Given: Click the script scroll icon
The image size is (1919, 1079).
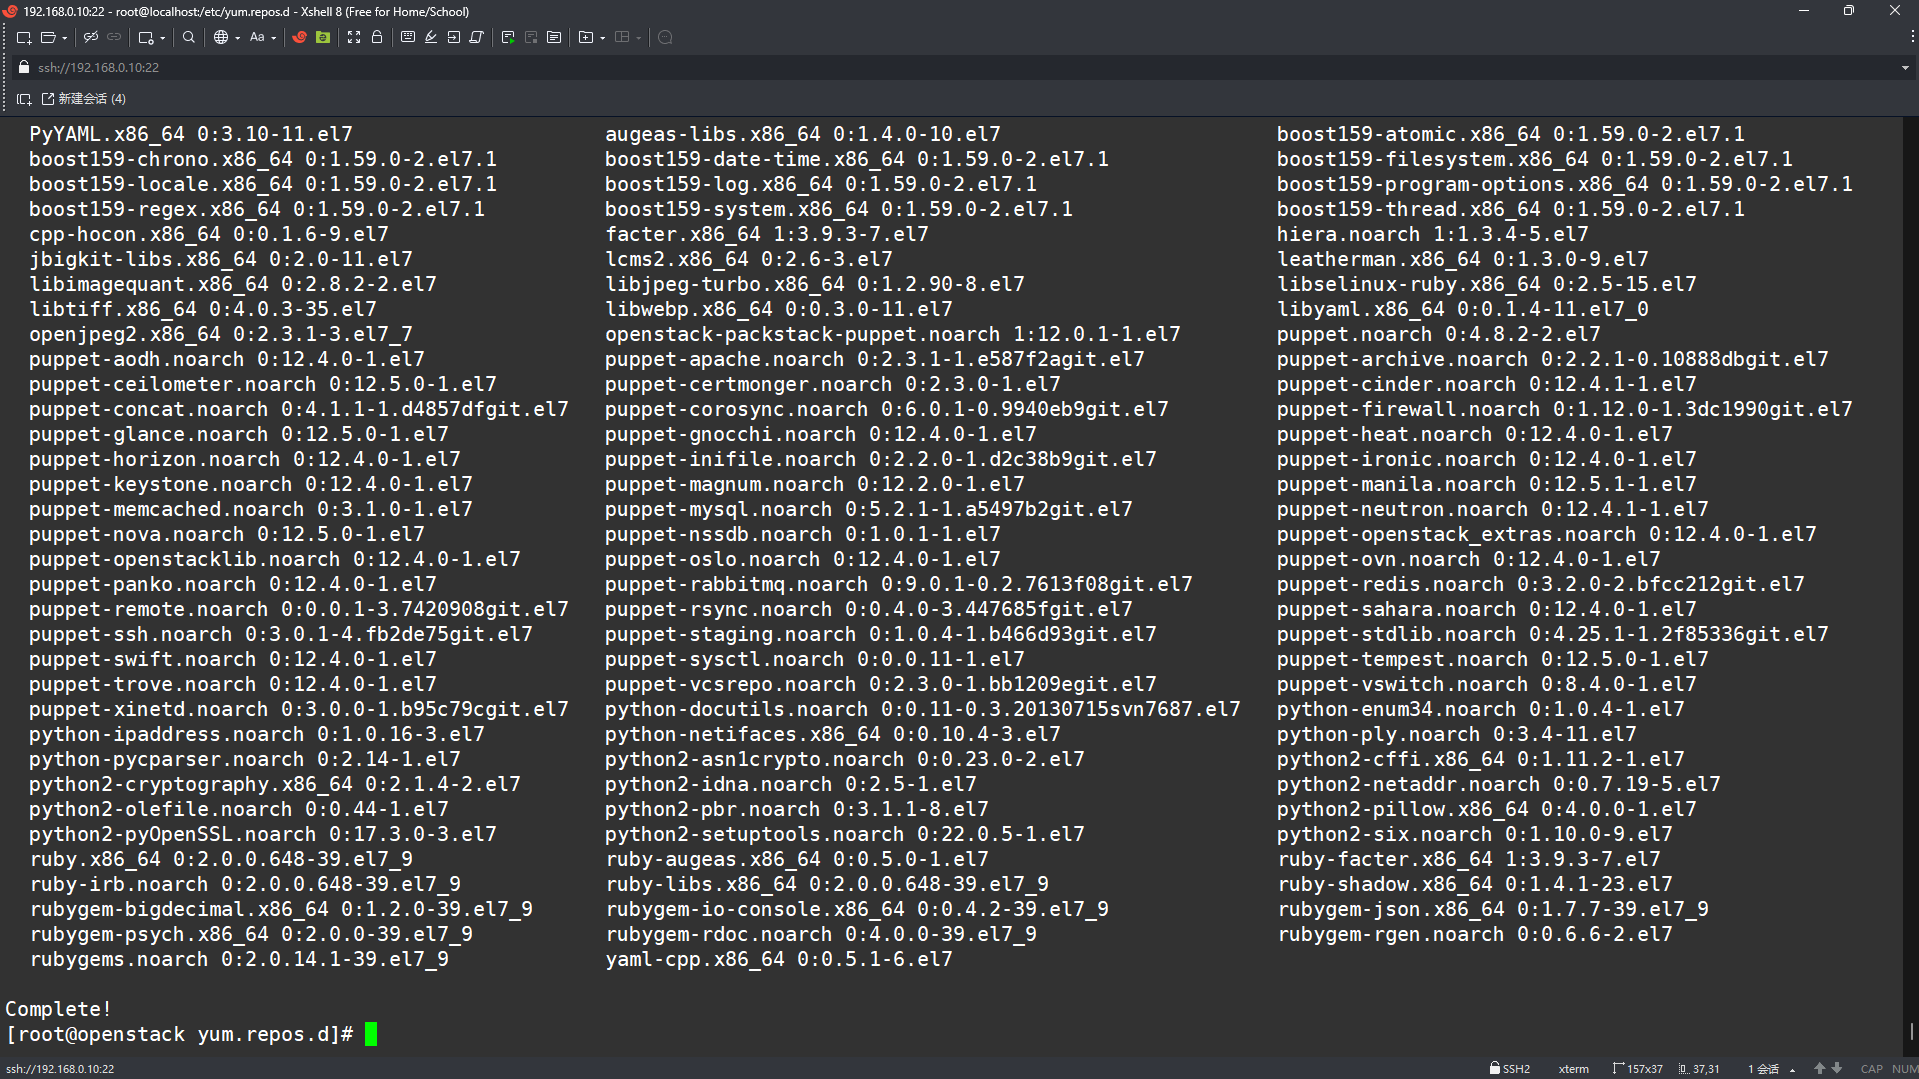Looking at the screenshot, I should [x=477, y=37].
